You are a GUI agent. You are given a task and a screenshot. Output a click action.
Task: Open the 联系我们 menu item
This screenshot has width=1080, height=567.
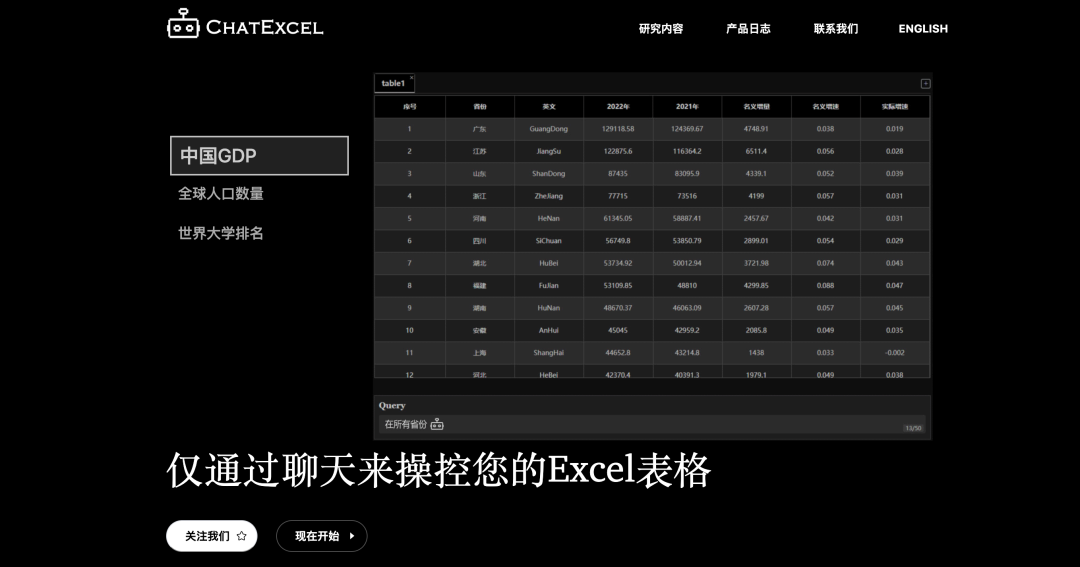[835, 28]
